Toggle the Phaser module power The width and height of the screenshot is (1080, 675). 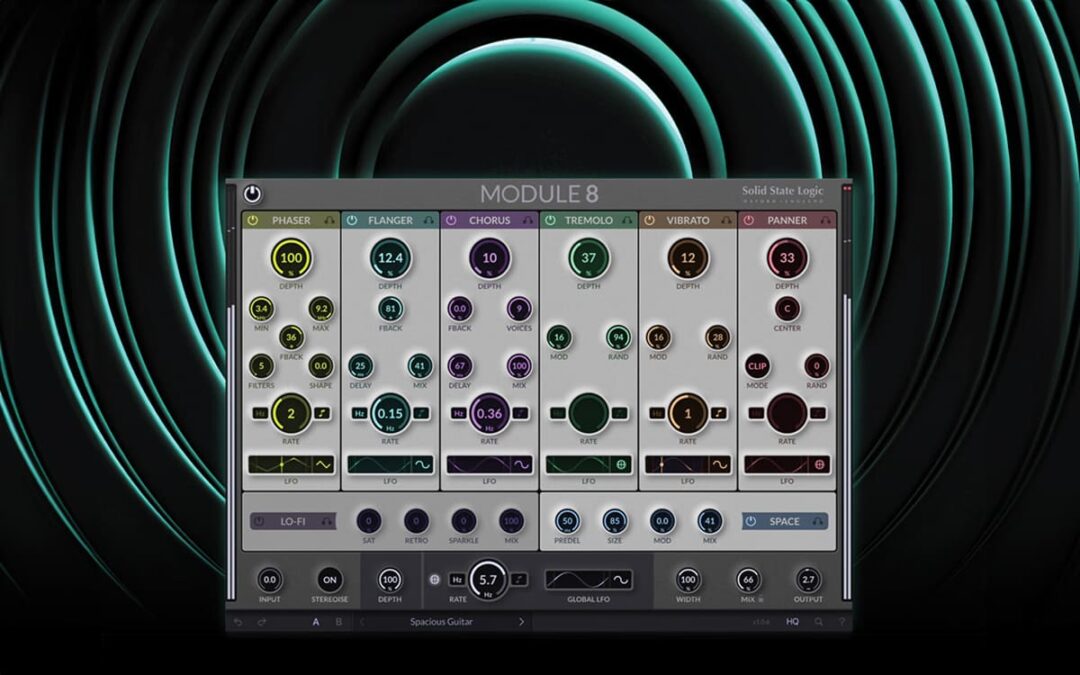[x=253, y=220]
